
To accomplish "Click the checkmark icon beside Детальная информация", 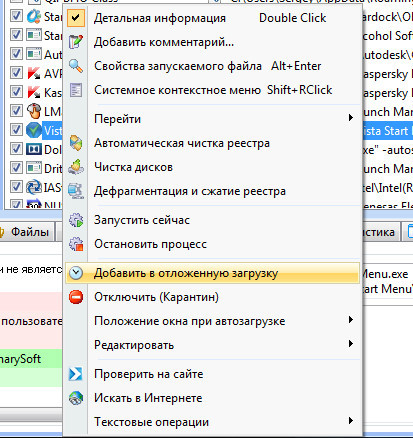I will click(76, 18).
